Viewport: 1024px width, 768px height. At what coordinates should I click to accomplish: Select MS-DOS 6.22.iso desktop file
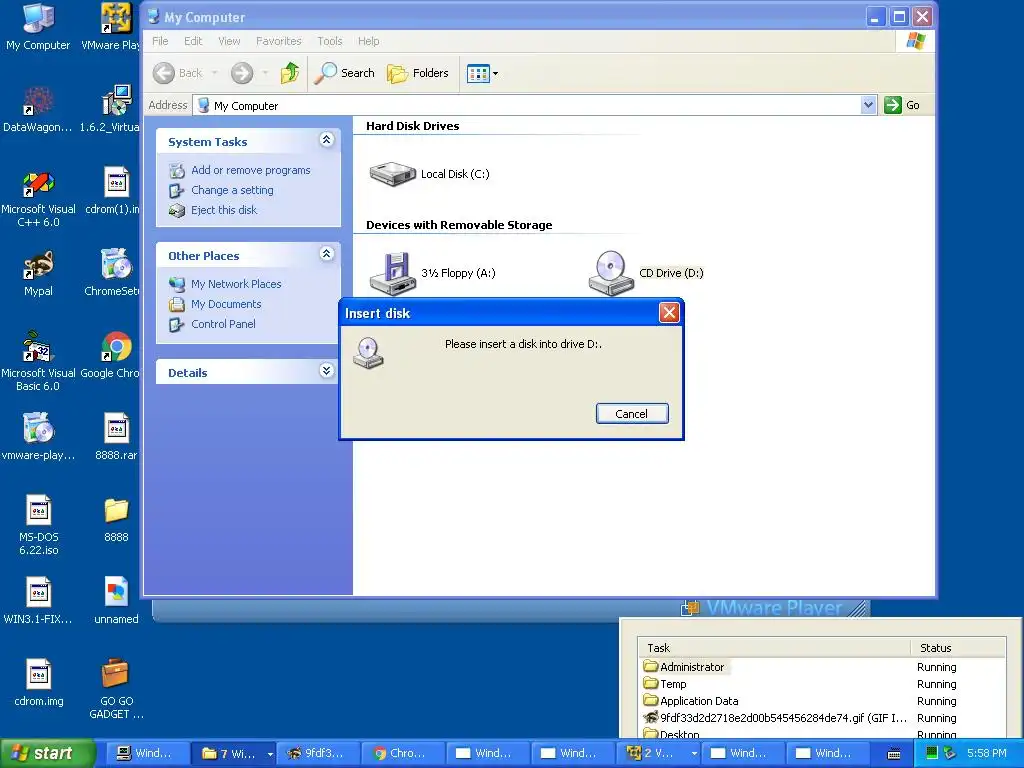click(38, 526)
